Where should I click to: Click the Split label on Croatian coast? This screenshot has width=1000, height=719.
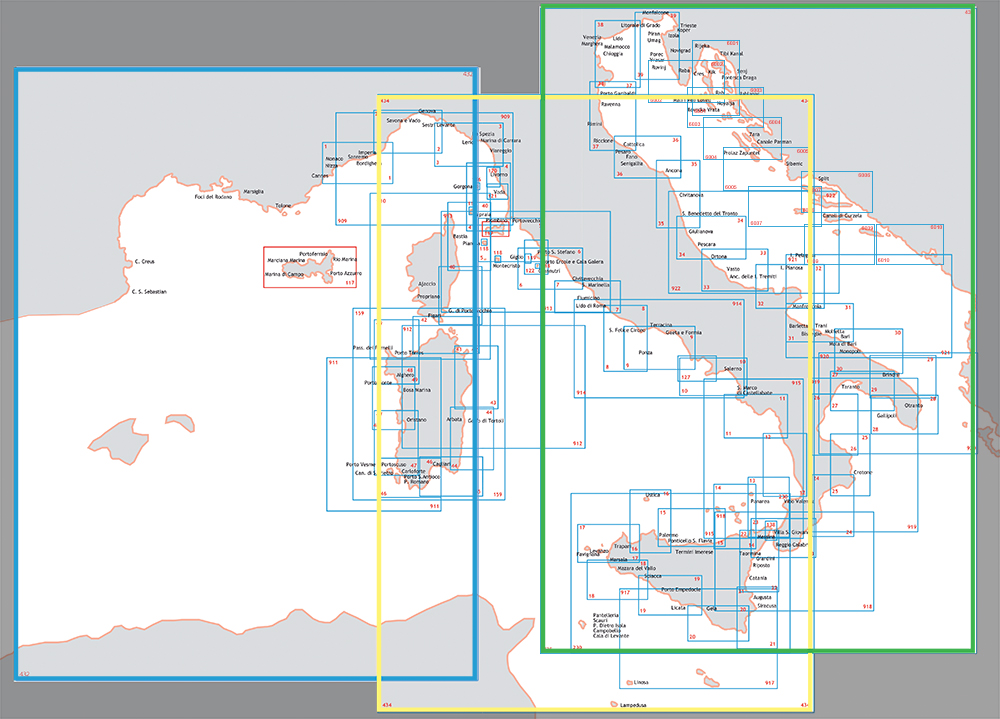(823, 179)
